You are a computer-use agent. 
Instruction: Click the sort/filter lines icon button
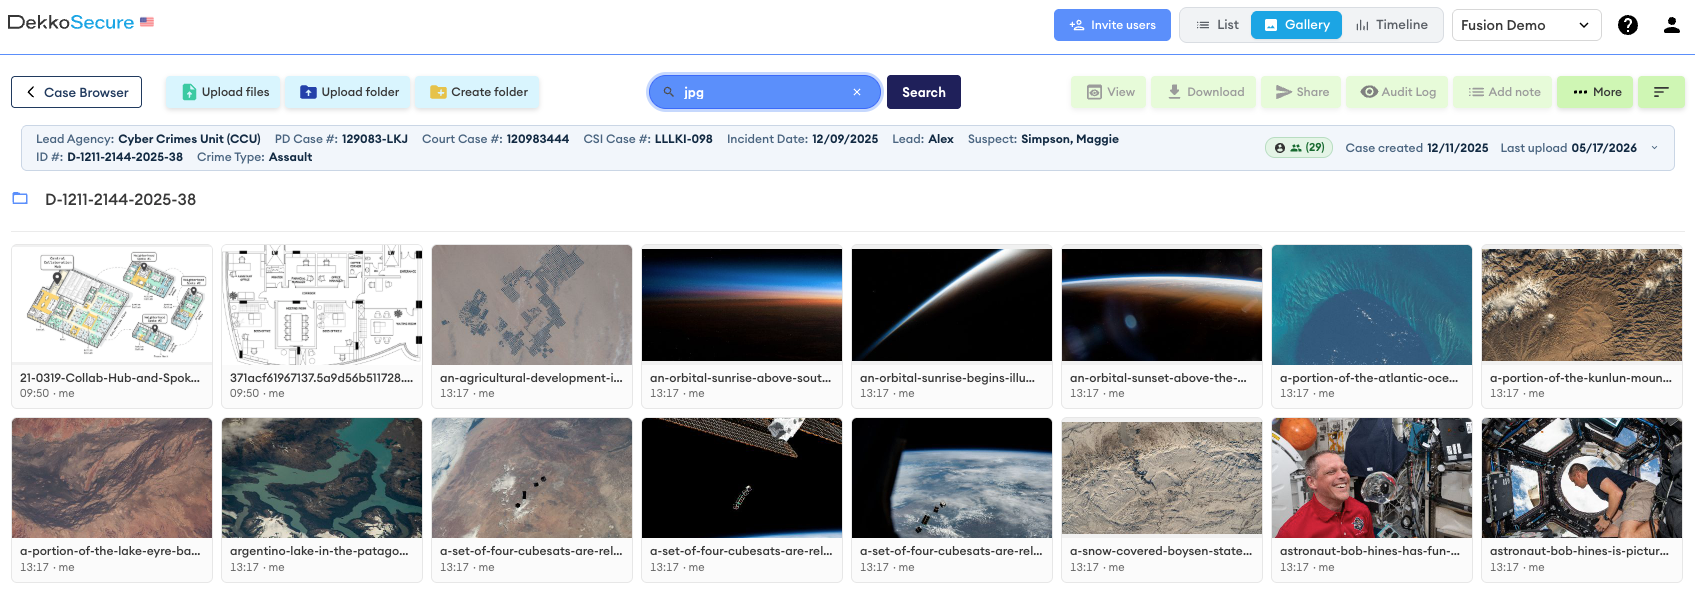1661,92
